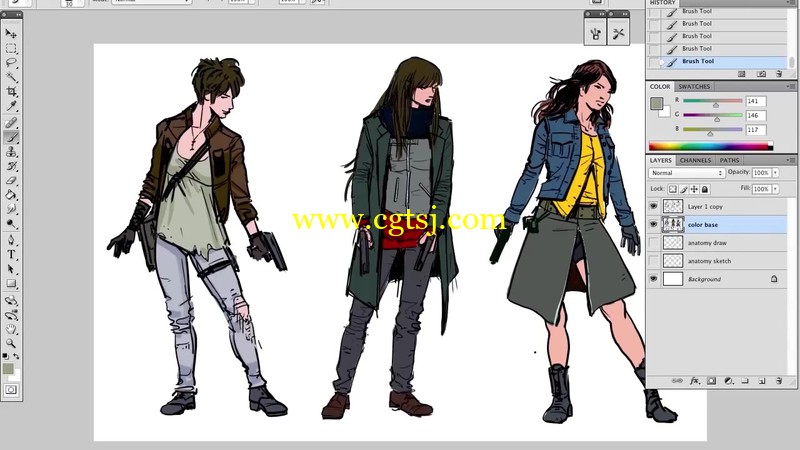Select the 3D Orbit camera tool
The image size is (800, 450).
[x=11, y=314]
